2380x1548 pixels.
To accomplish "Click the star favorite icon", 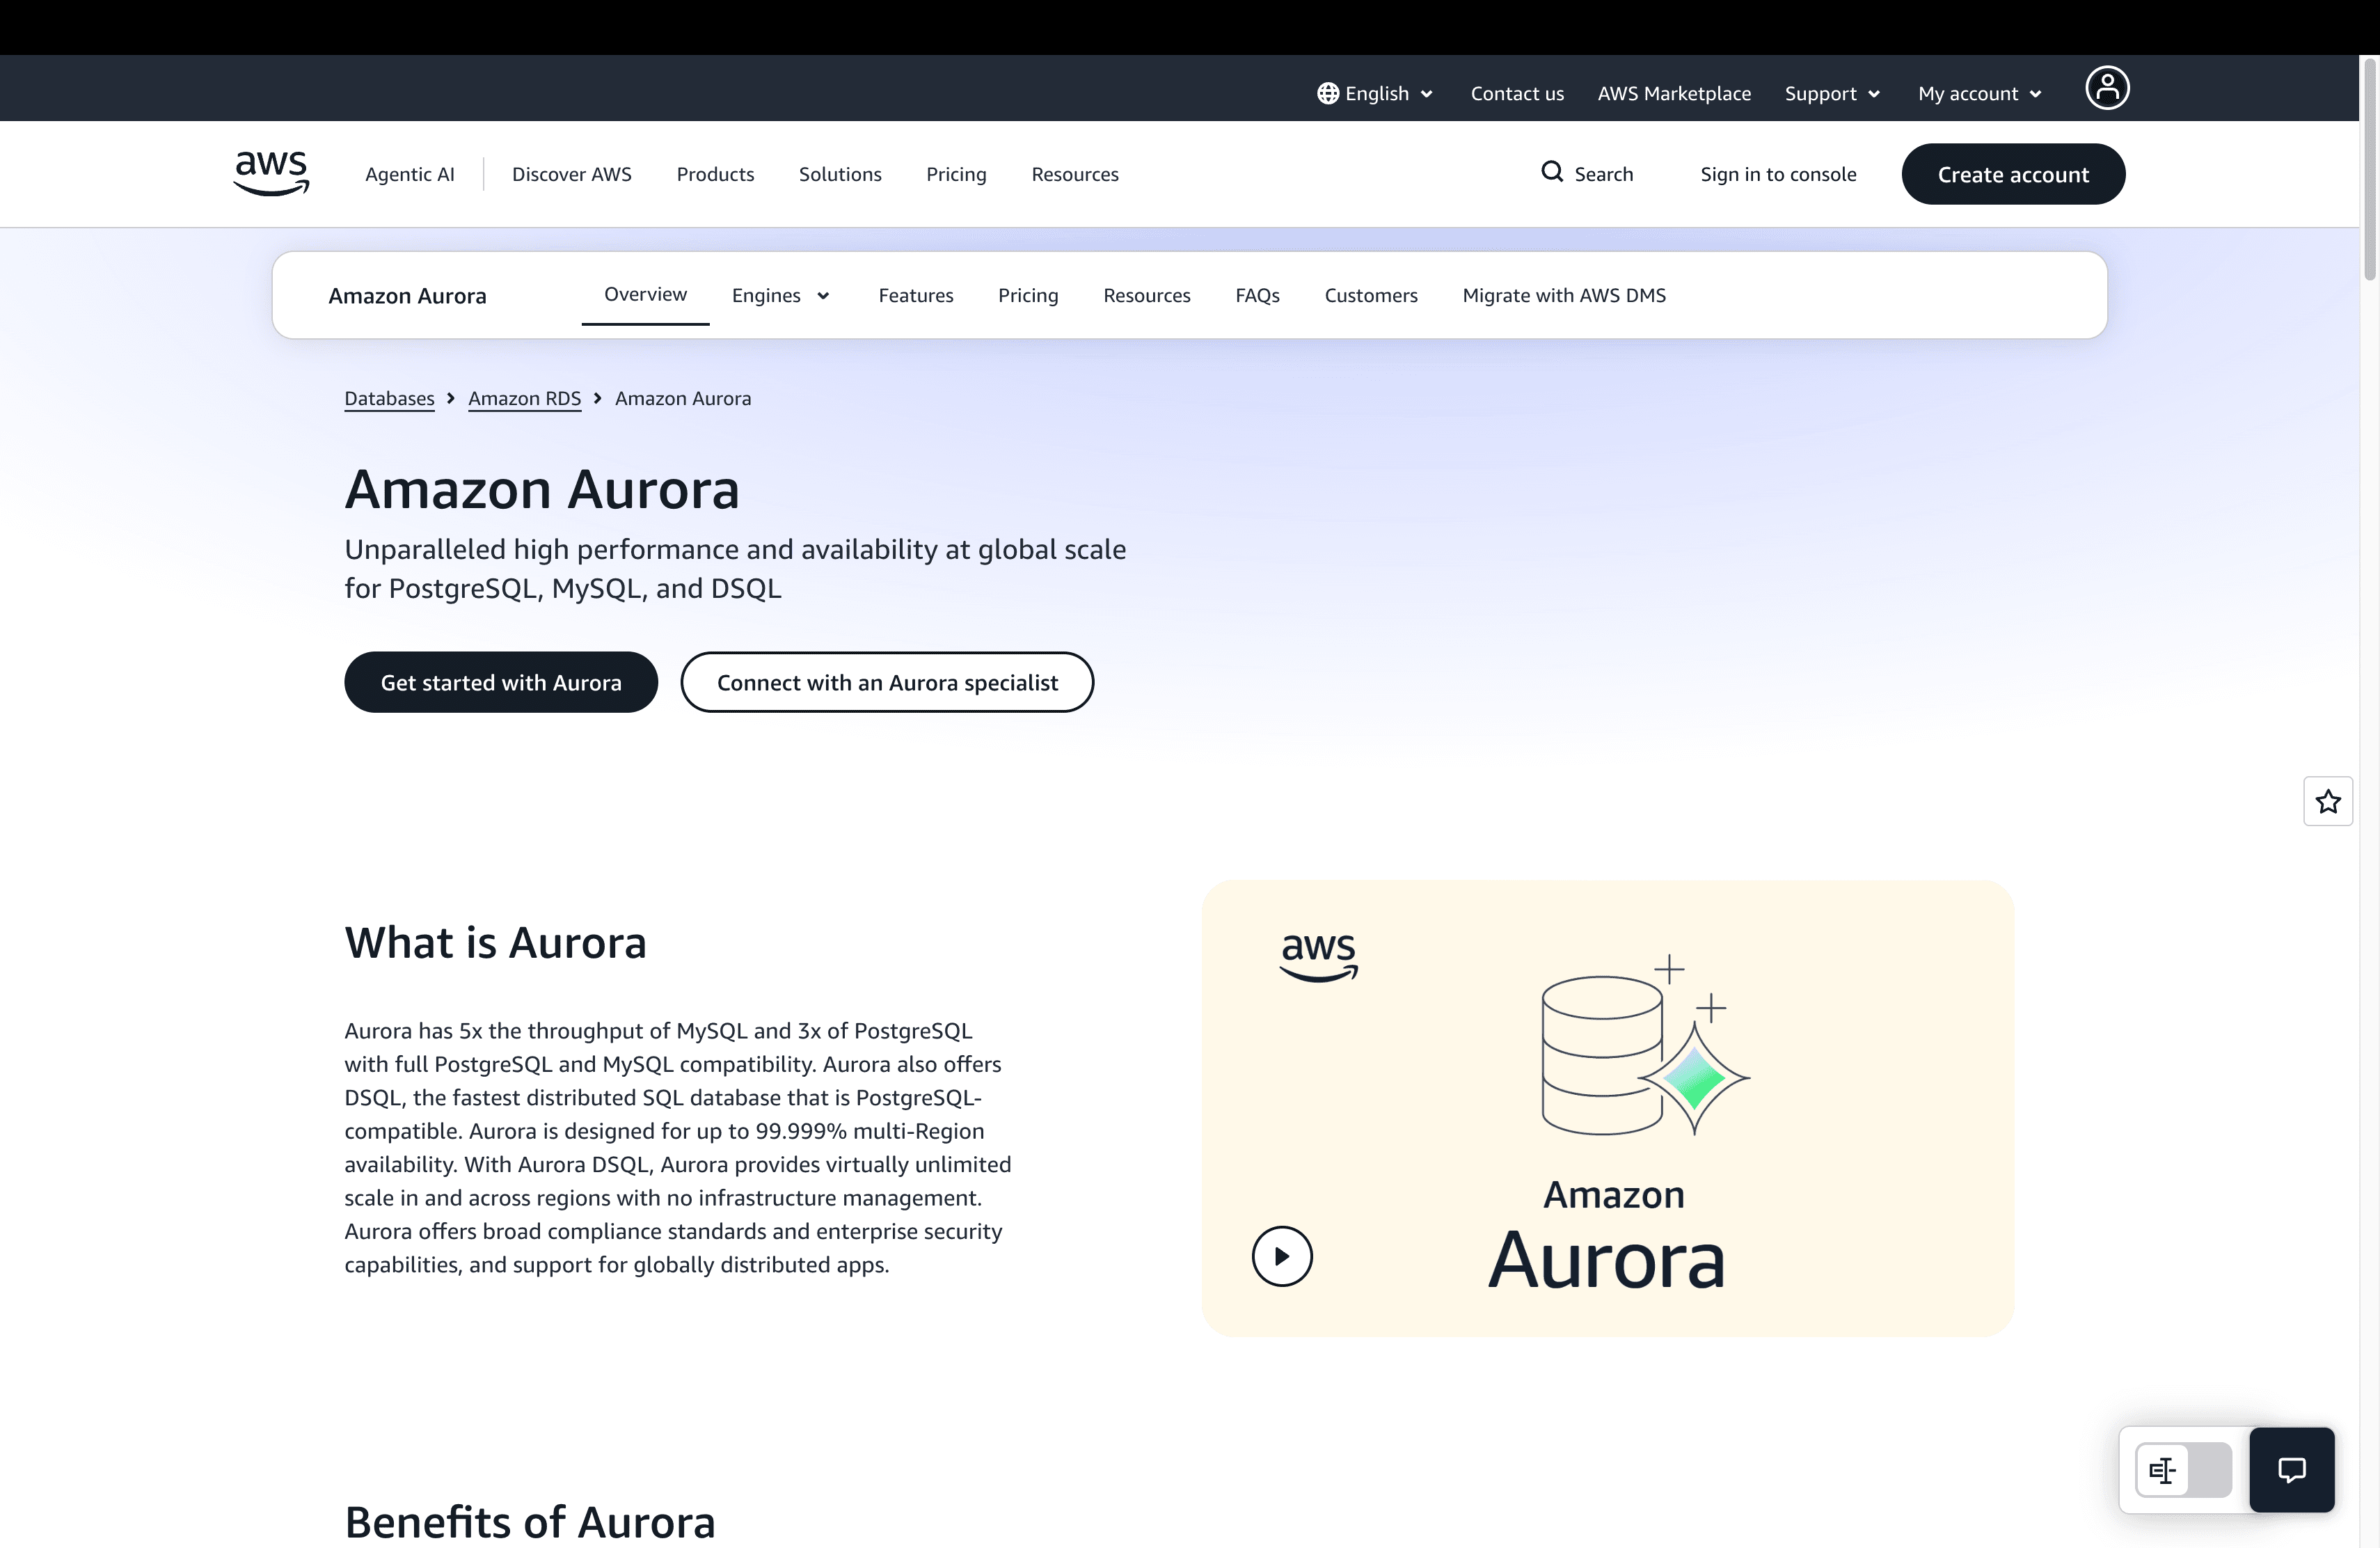I will [x=2328, y=801].
